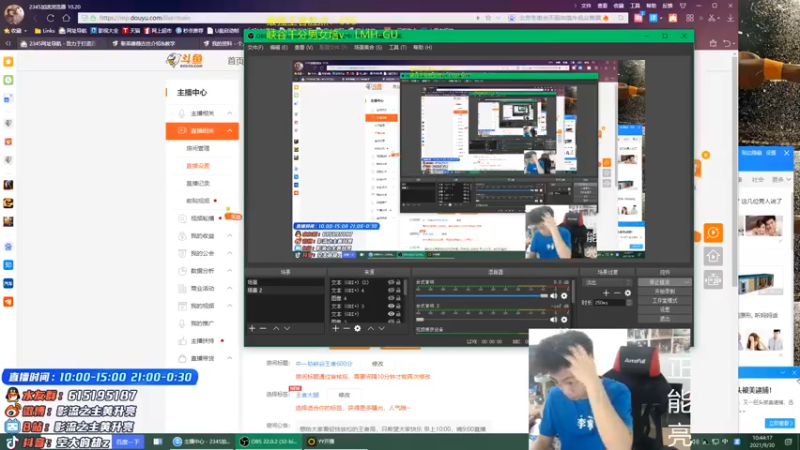The width and height of the screenshot is (800, 450).
Task: Open the 帮助(H) menu in OBS
Action: 422,47
